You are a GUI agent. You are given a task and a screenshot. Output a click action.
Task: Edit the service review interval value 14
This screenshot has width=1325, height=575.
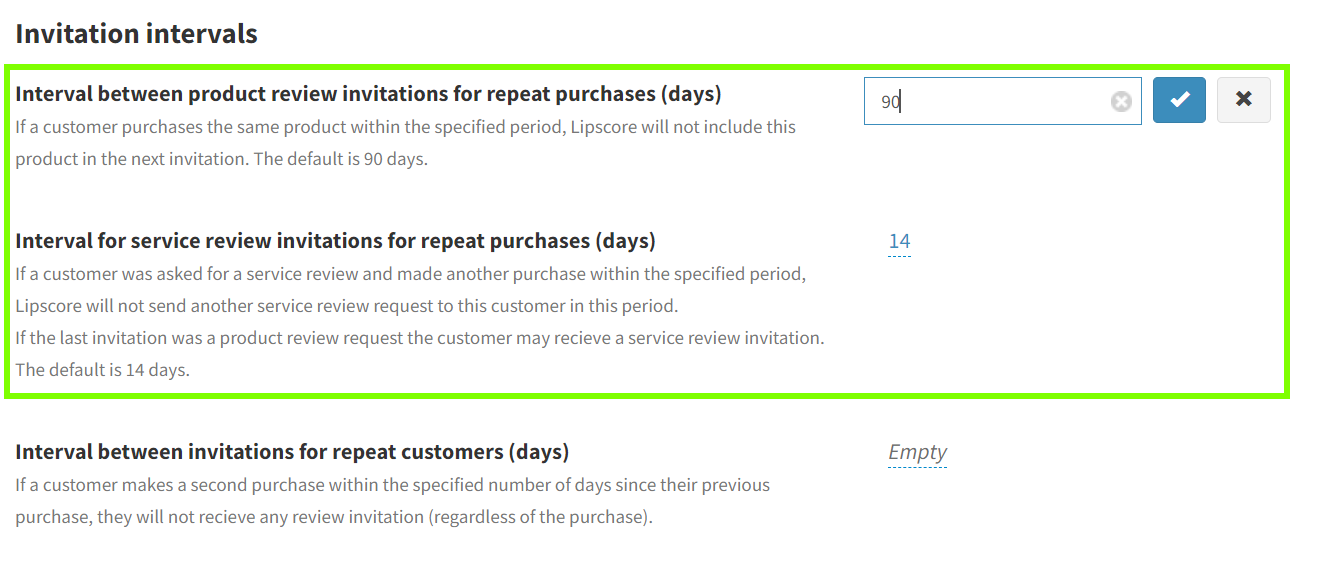(899, 241)
